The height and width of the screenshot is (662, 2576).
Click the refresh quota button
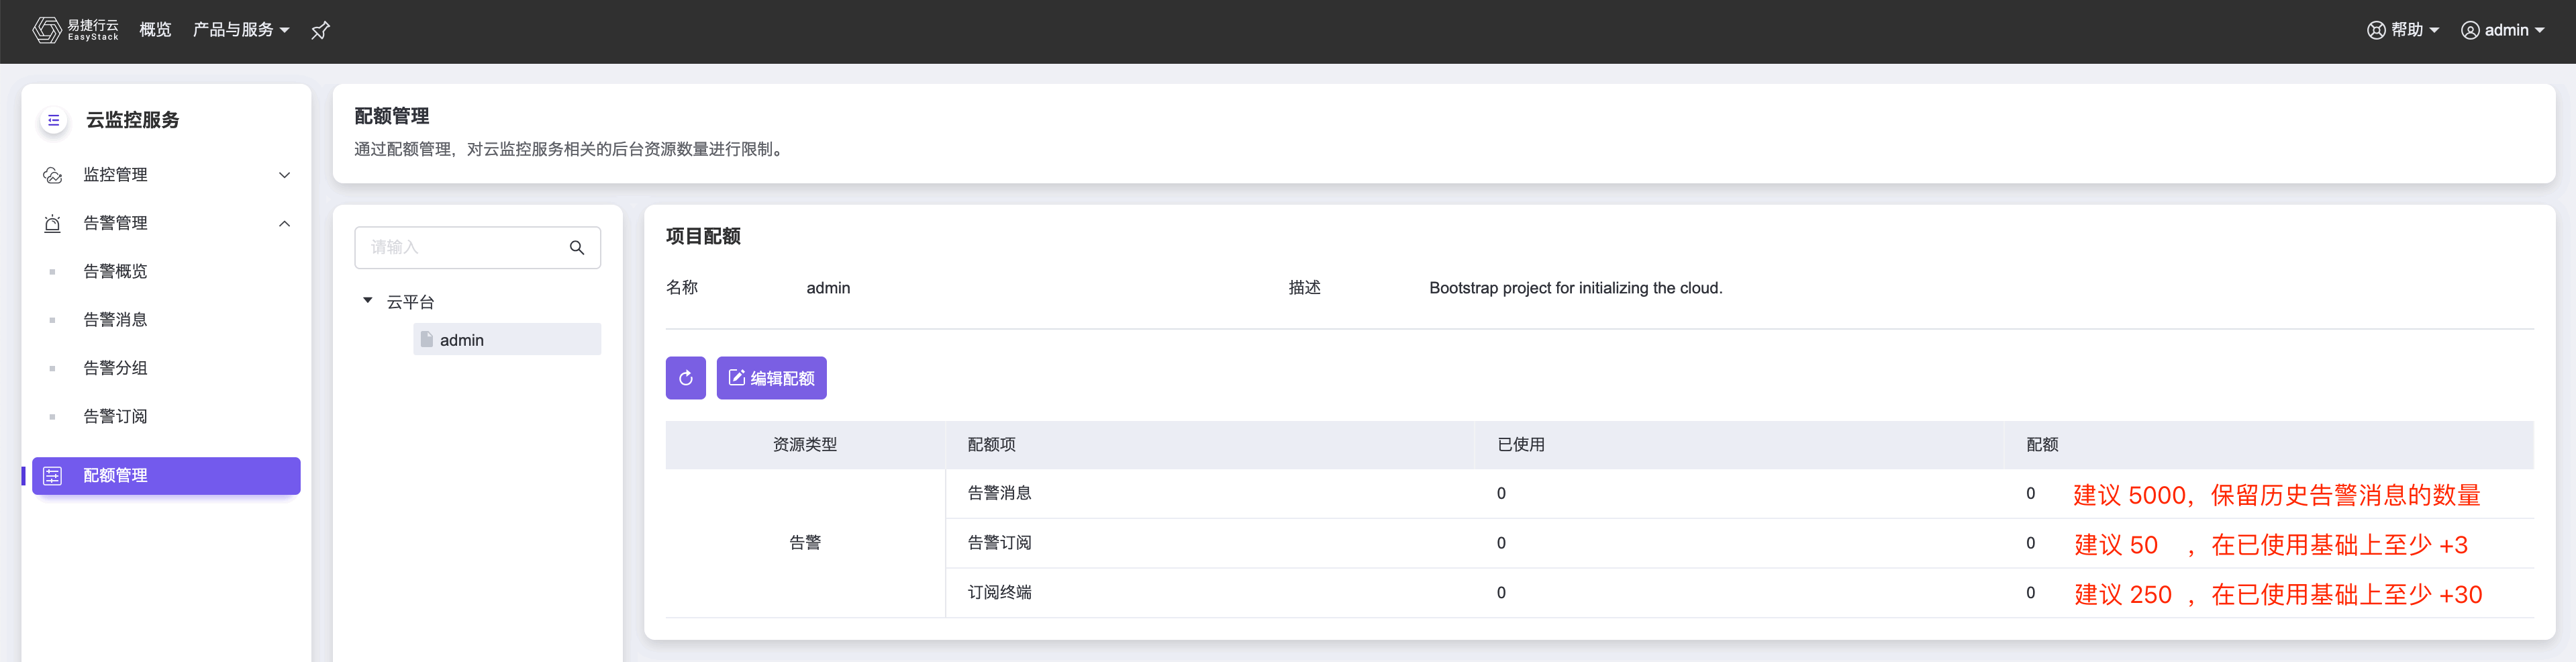685,378
